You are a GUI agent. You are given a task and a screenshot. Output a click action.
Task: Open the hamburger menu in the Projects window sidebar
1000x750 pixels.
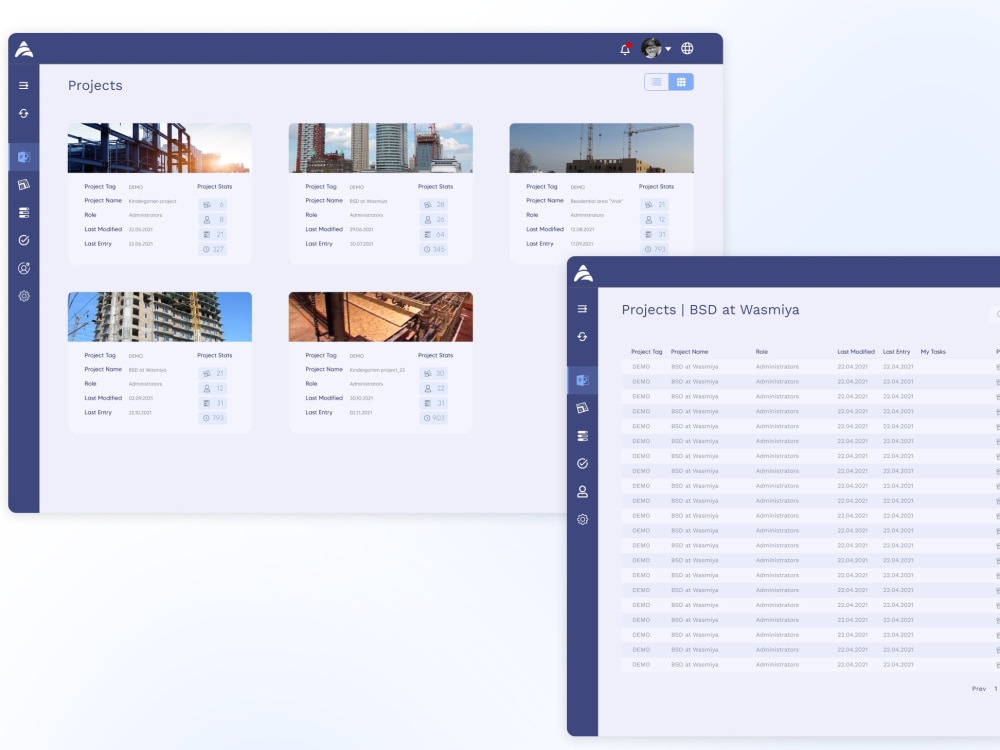[x=24, y=85]
